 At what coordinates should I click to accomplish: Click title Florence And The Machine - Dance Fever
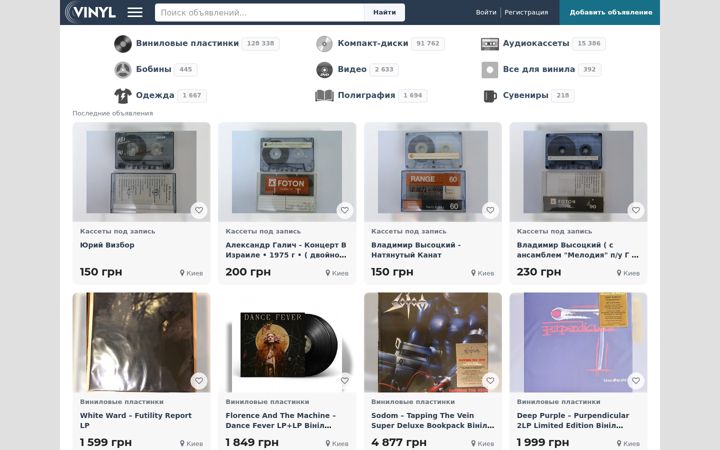[281, 421]
